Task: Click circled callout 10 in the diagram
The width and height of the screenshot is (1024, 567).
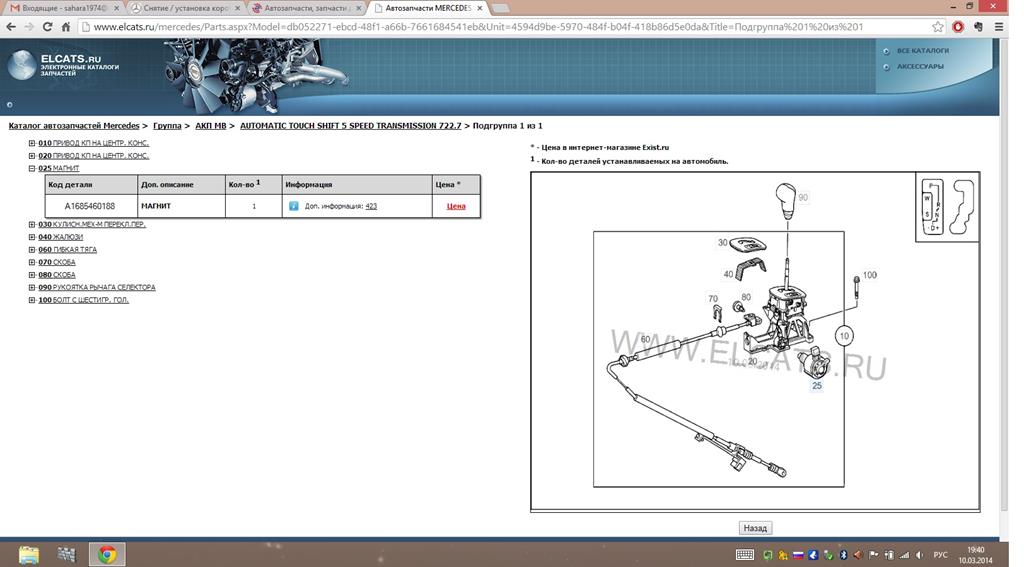Action: coord(844,336)
